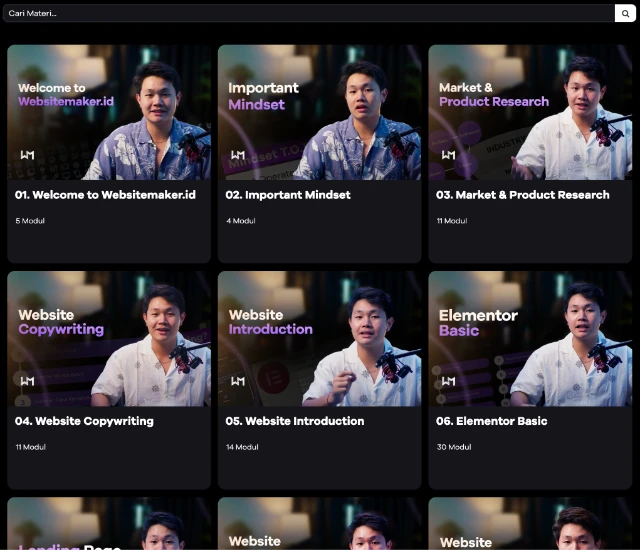Screen dimensions: 640x550
Task: Click 11 Modul under Website Copywriting
Action: [x=31, y=447]
